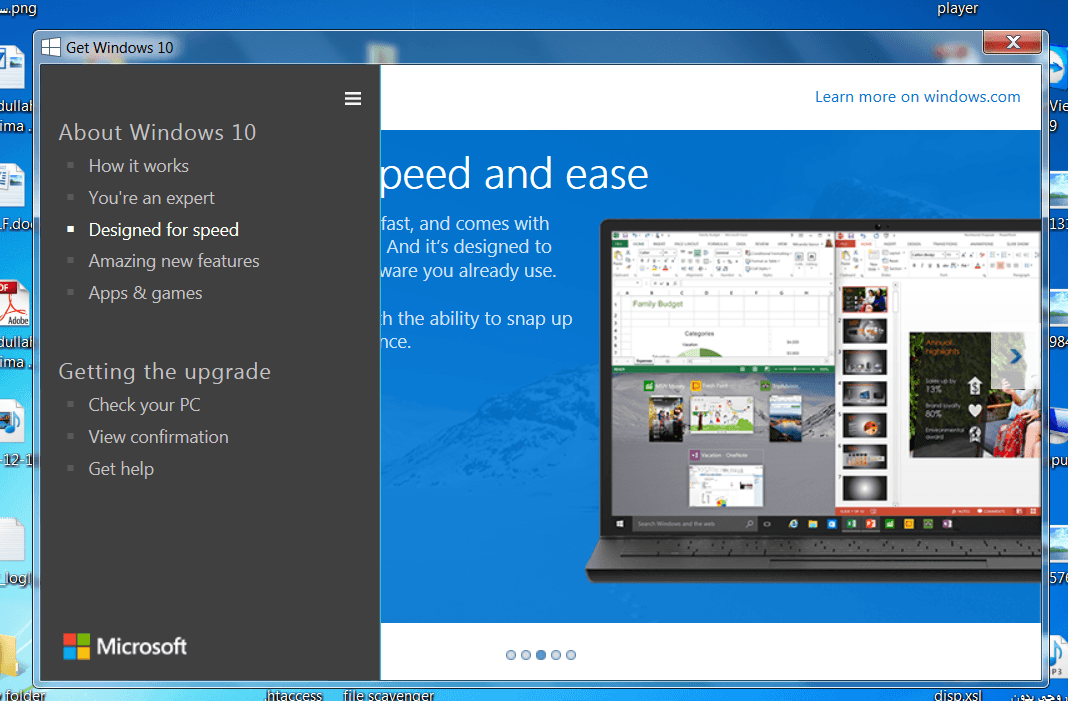1068x708 pixels.
Task: Click the About Windows 10 heading
Action: (x=157, y=132)
